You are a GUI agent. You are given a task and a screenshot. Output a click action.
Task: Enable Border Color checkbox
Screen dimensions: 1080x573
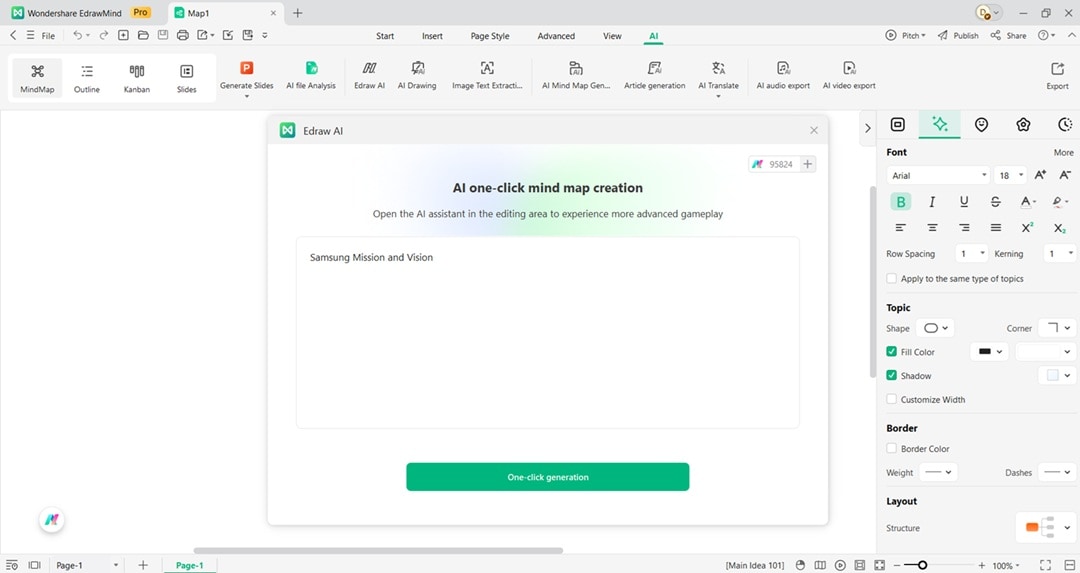tap(891, 448)
